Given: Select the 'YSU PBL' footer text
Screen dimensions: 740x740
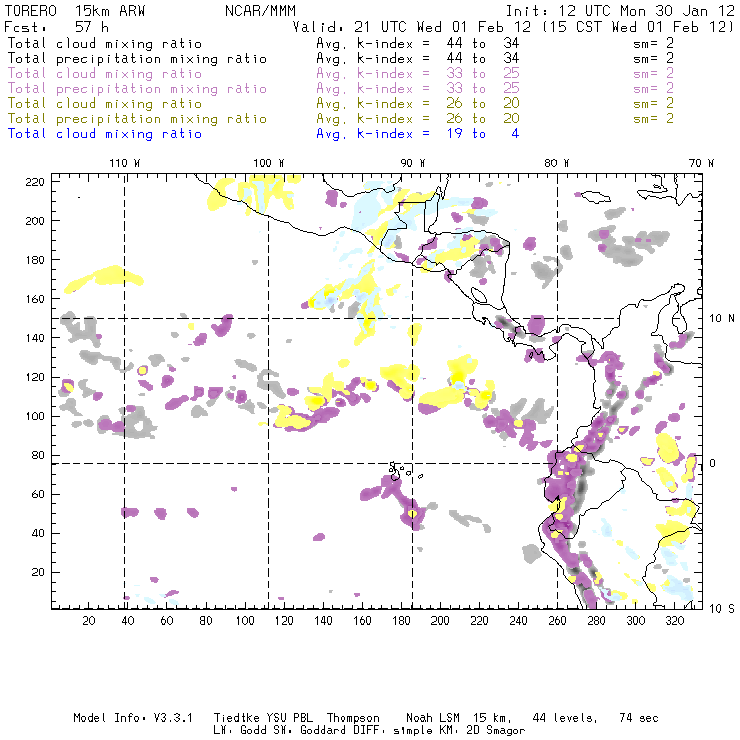Looking at the screenshot, I should 289,718.
